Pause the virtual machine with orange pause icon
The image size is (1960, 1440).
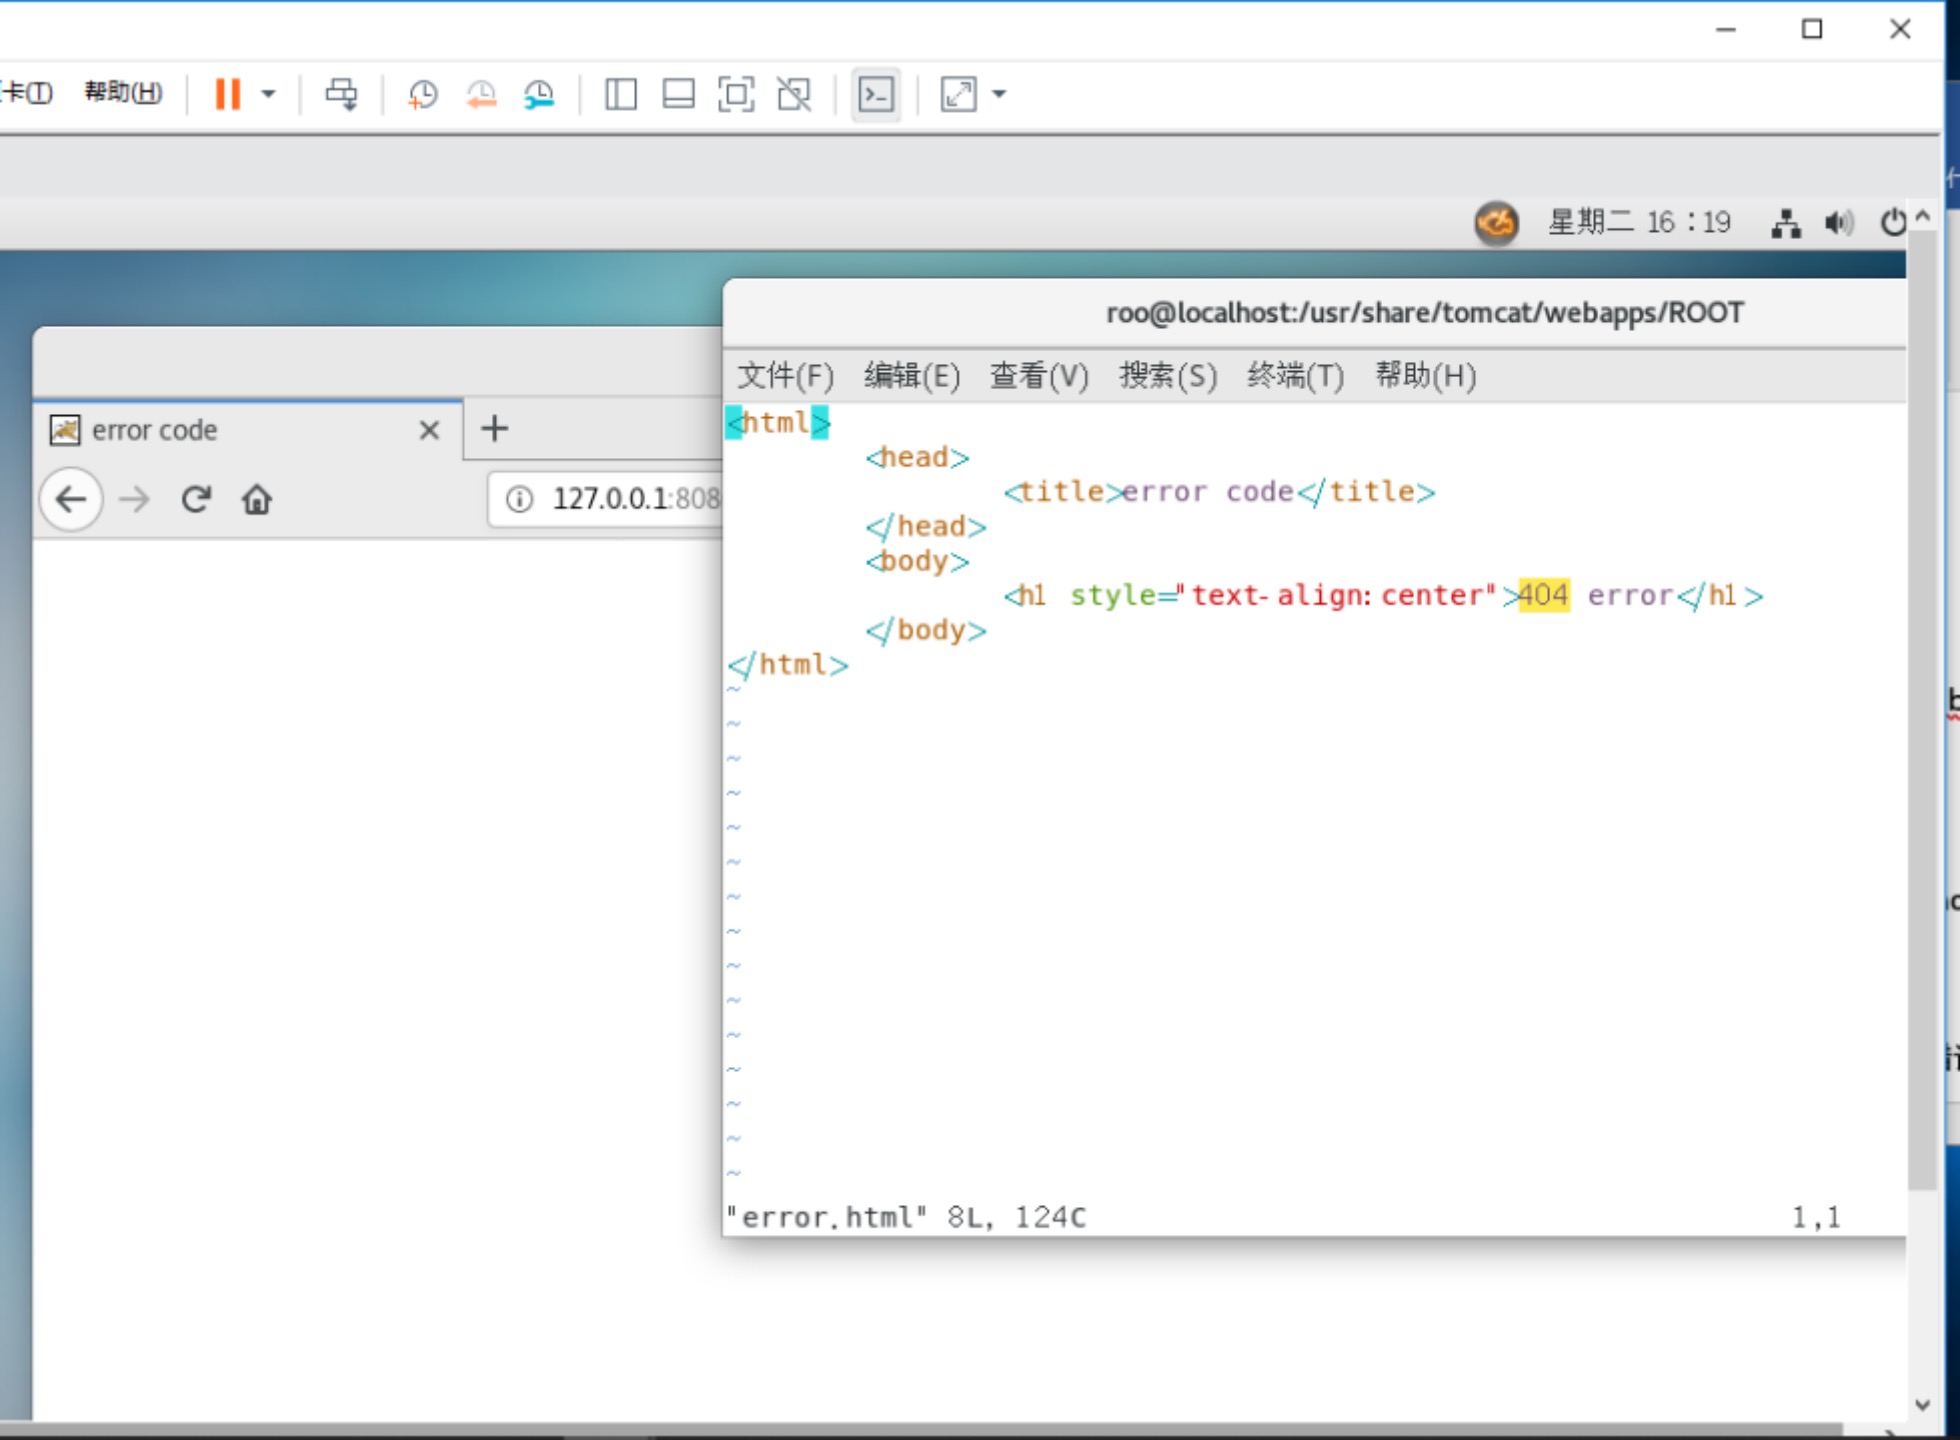[x=228, y=94]
